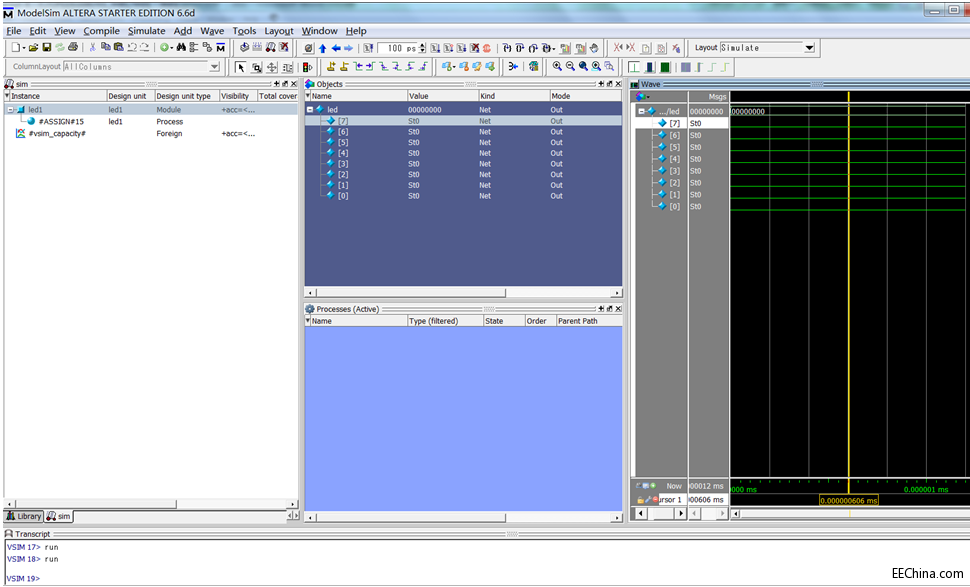
Task: Click the Open folder icon
Action: point(33,47)
